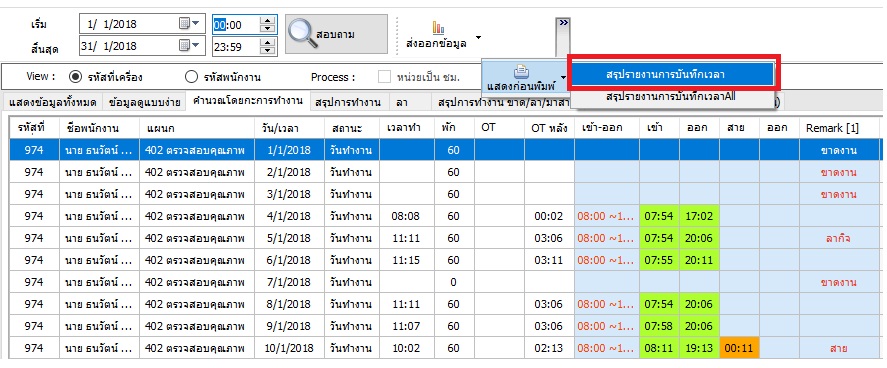Choose สรุปรายงานการบันทึกเวลา menu item
The image size is (887, 368).
coord(673,73)
